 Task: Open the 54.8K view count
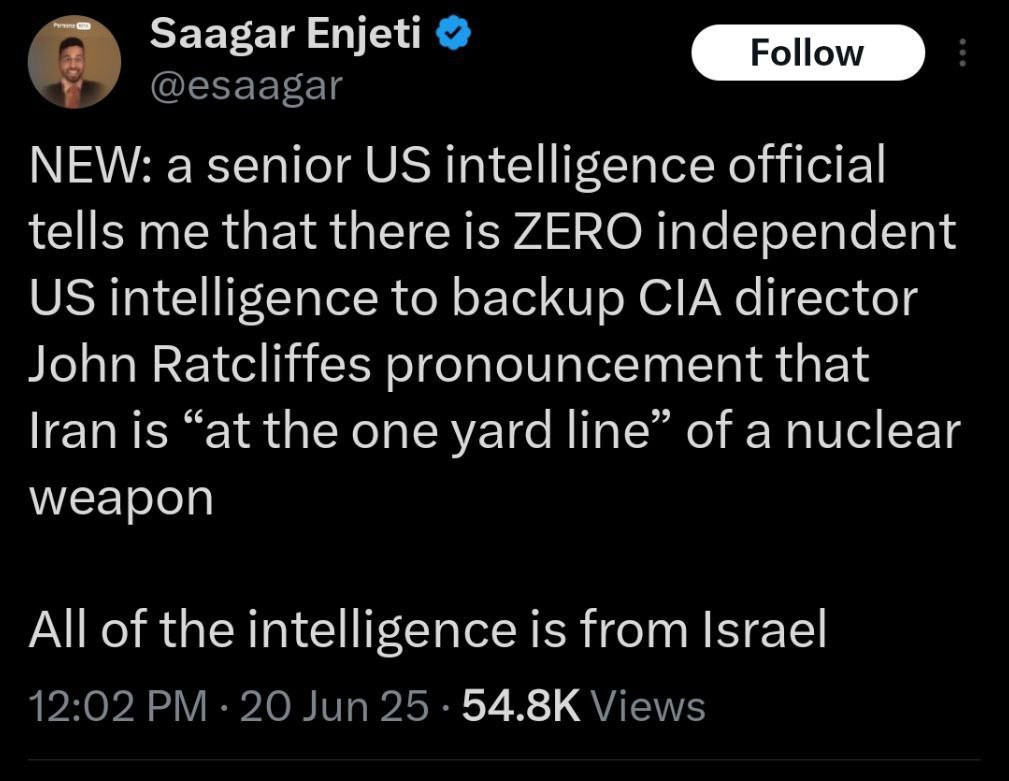521,706
